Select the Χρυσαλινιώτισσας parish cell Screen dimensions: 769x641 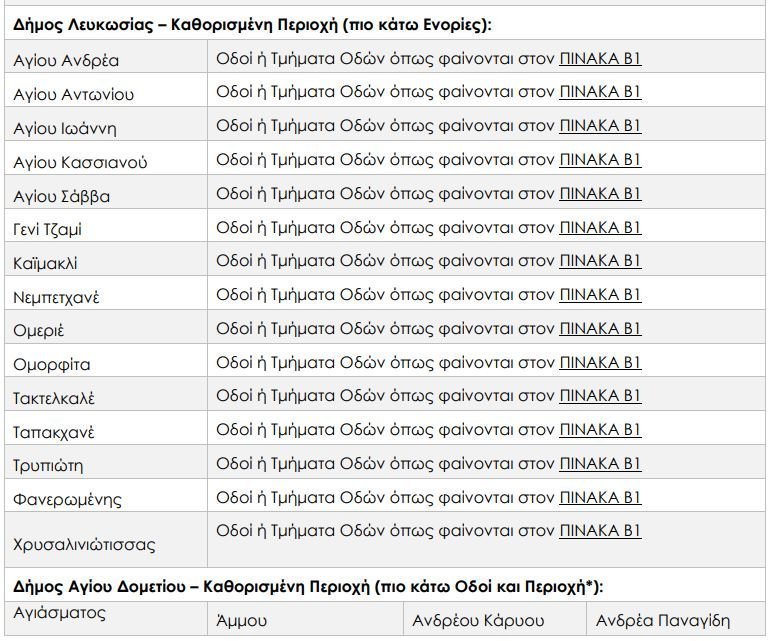click(106, 539)
